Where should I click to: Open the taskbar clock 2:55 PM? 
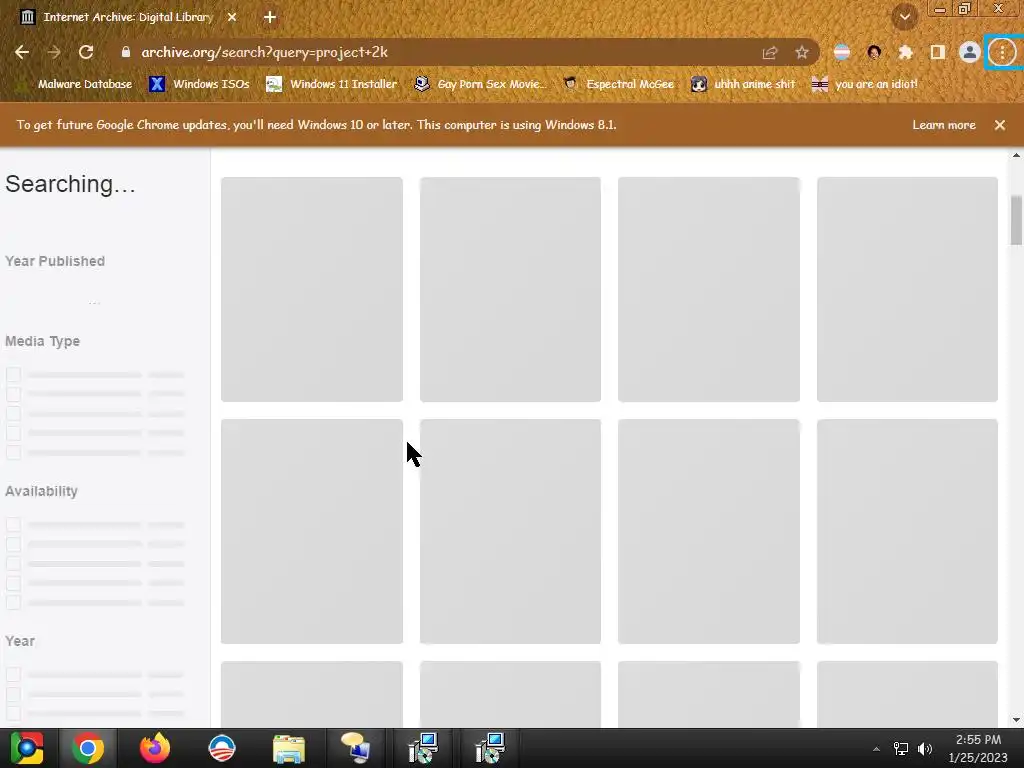[978, 748]
